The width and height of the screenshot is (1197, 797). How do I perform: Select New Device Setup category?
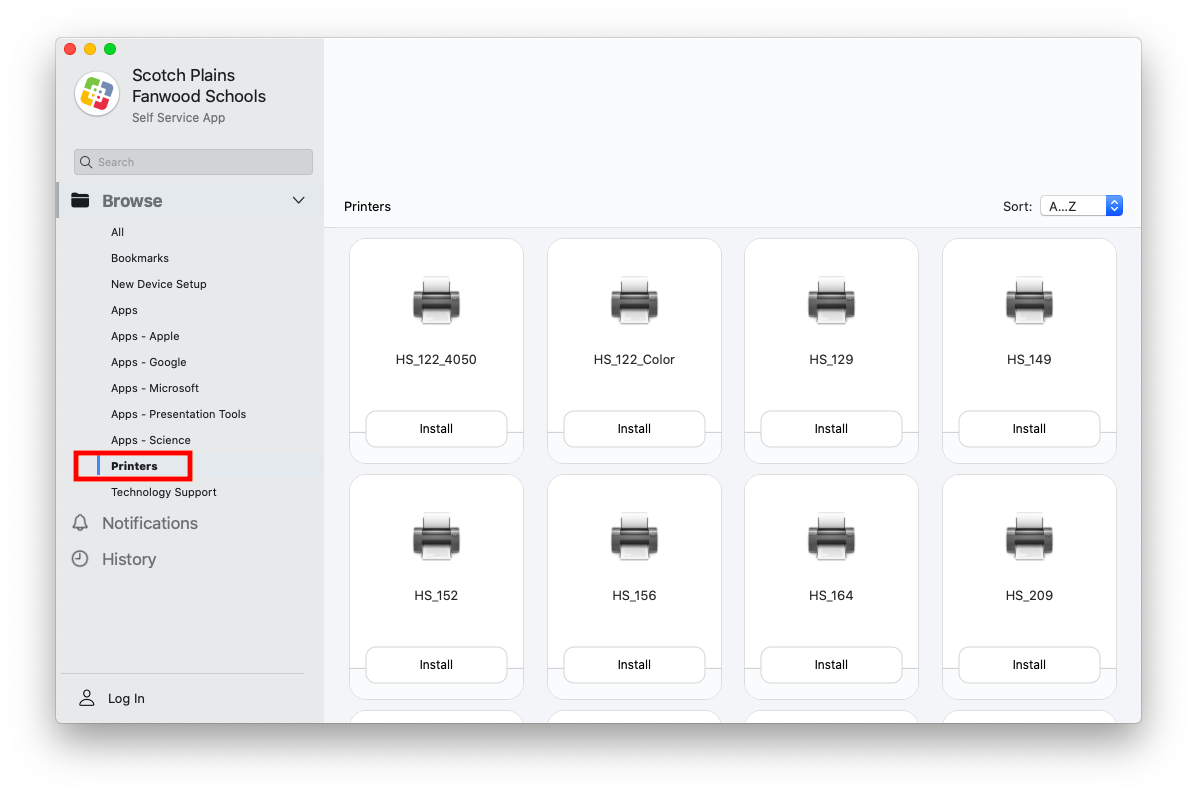click(159, 284)
